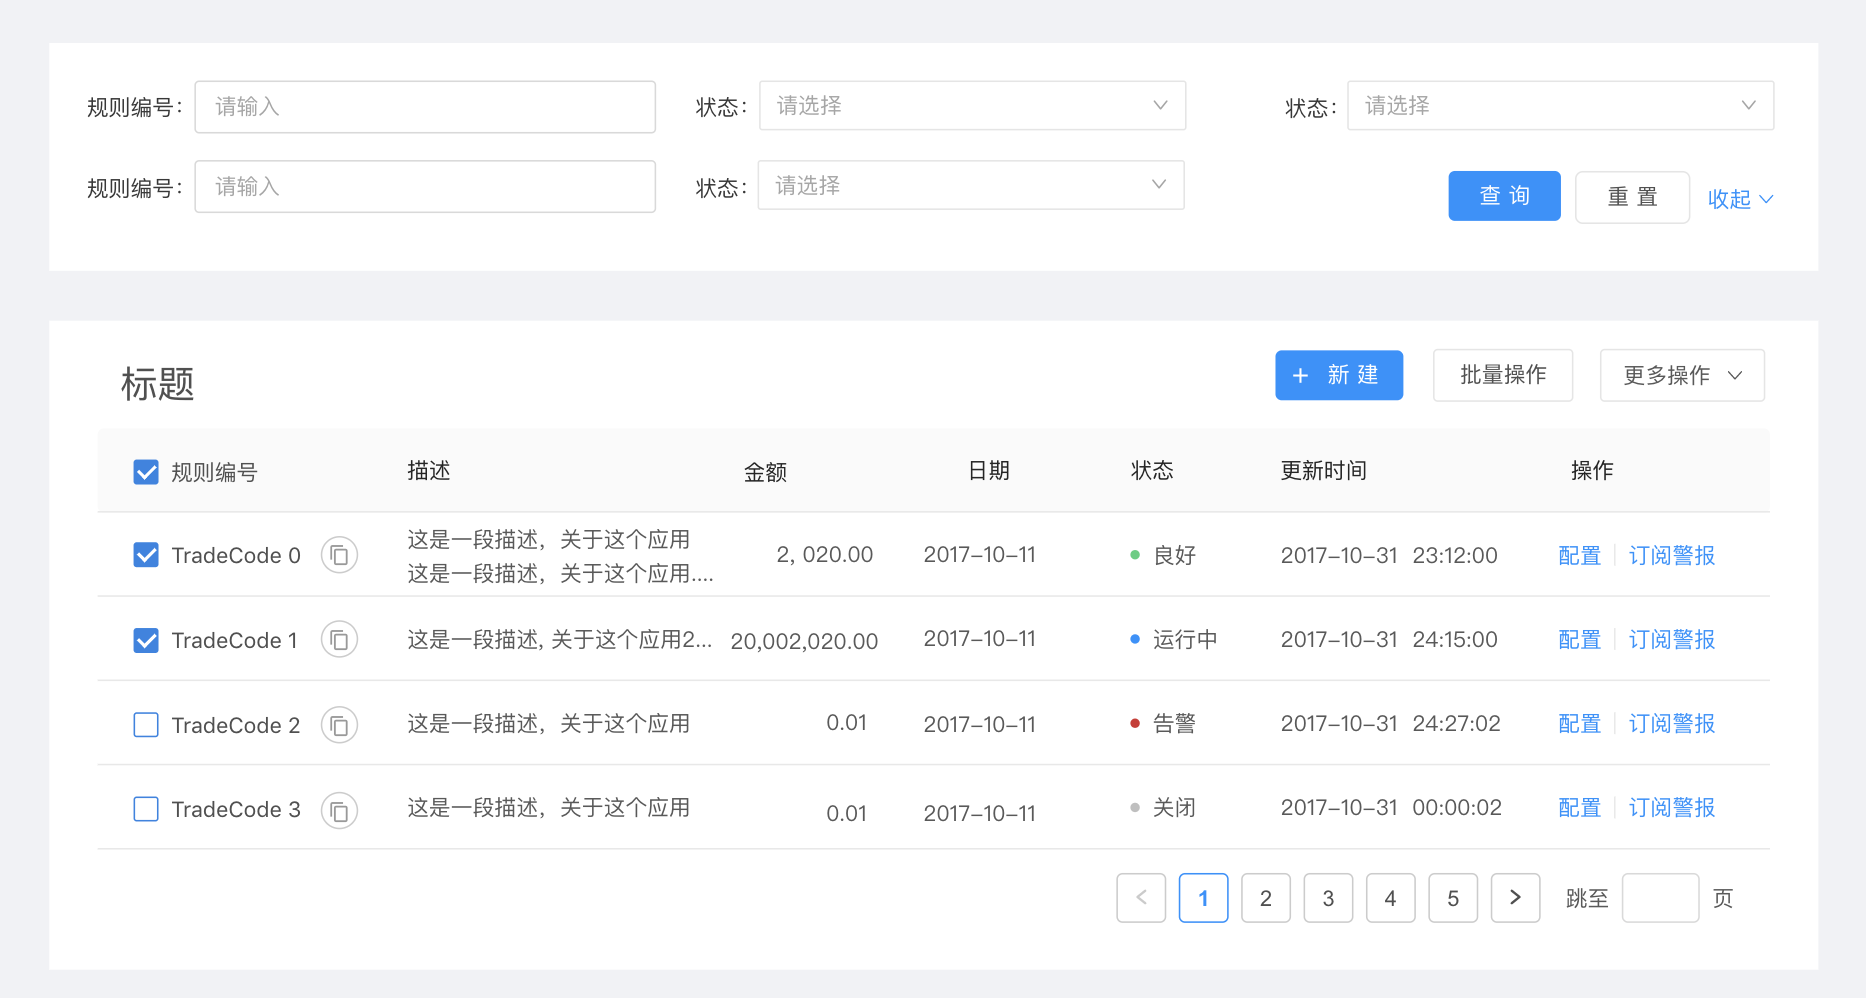Viewport: 1866px width, 998px height.
Task: Copy the TradeCode 1 rule number
Action: pos(339,639)
